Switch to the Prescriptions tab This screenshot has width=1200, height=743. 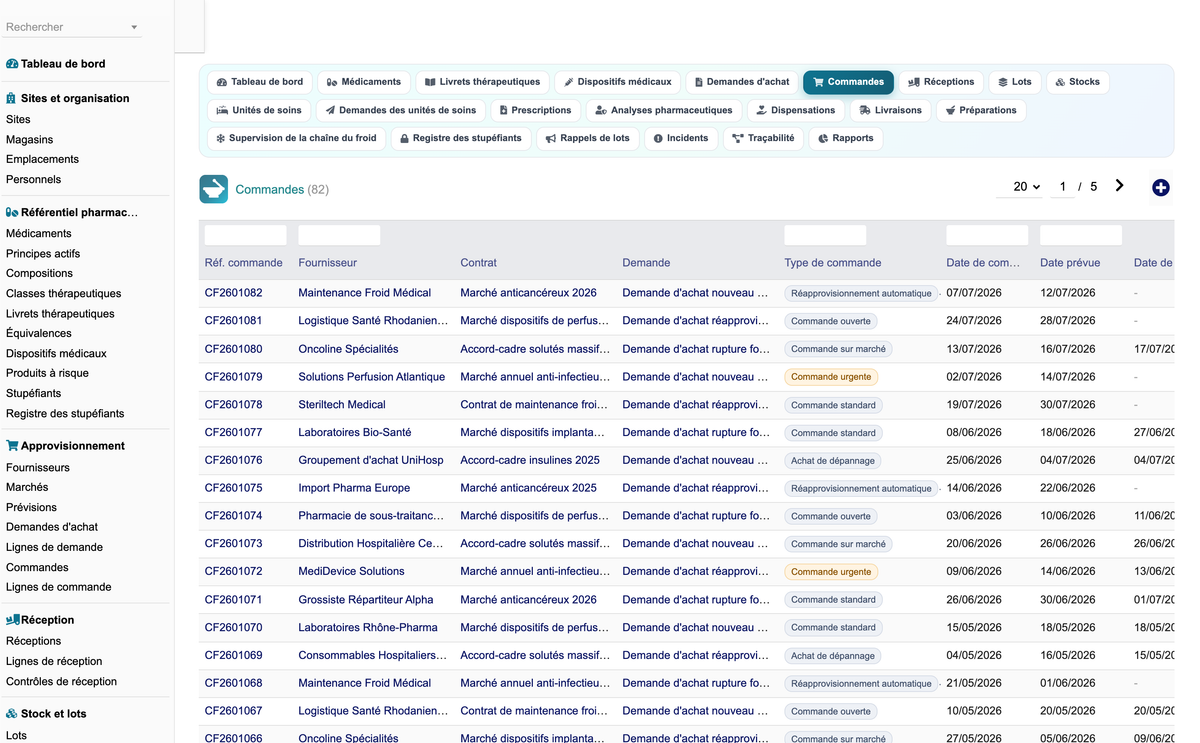pos(535,110)
